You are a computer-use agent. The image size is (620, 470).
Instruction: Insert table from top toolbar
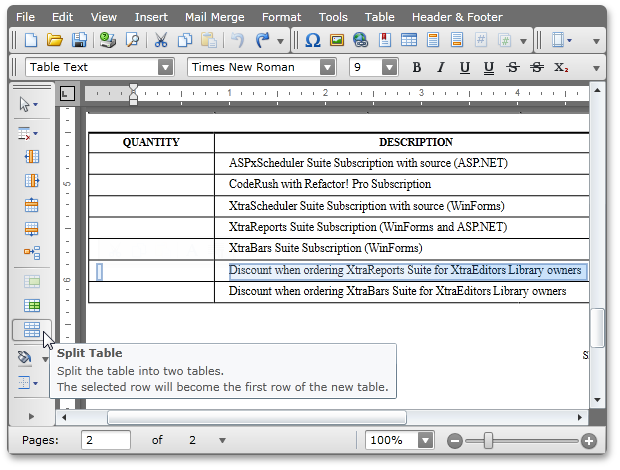tap(408, 40)
